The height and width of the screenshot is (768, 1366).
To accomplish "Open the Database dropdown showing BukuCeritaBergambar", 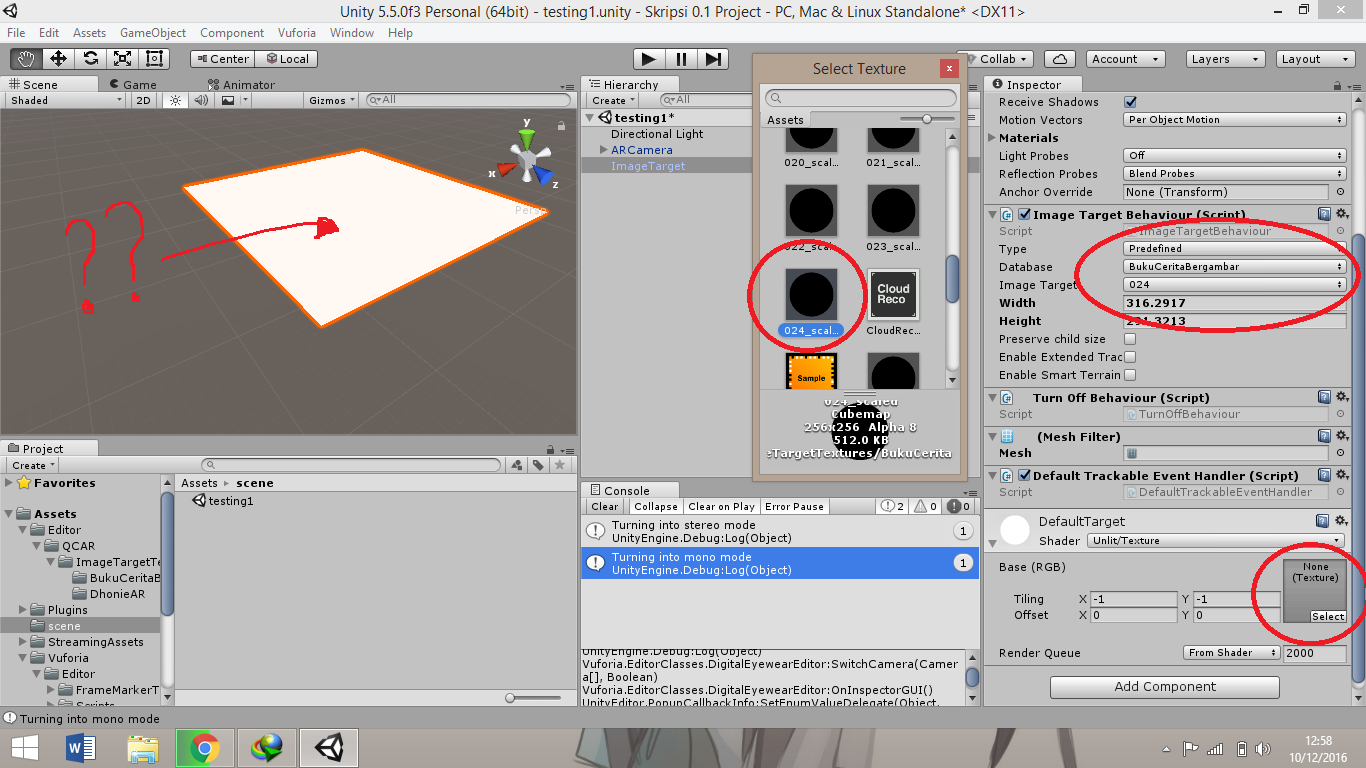I will pyautogui.click(x=1234, y=266).
